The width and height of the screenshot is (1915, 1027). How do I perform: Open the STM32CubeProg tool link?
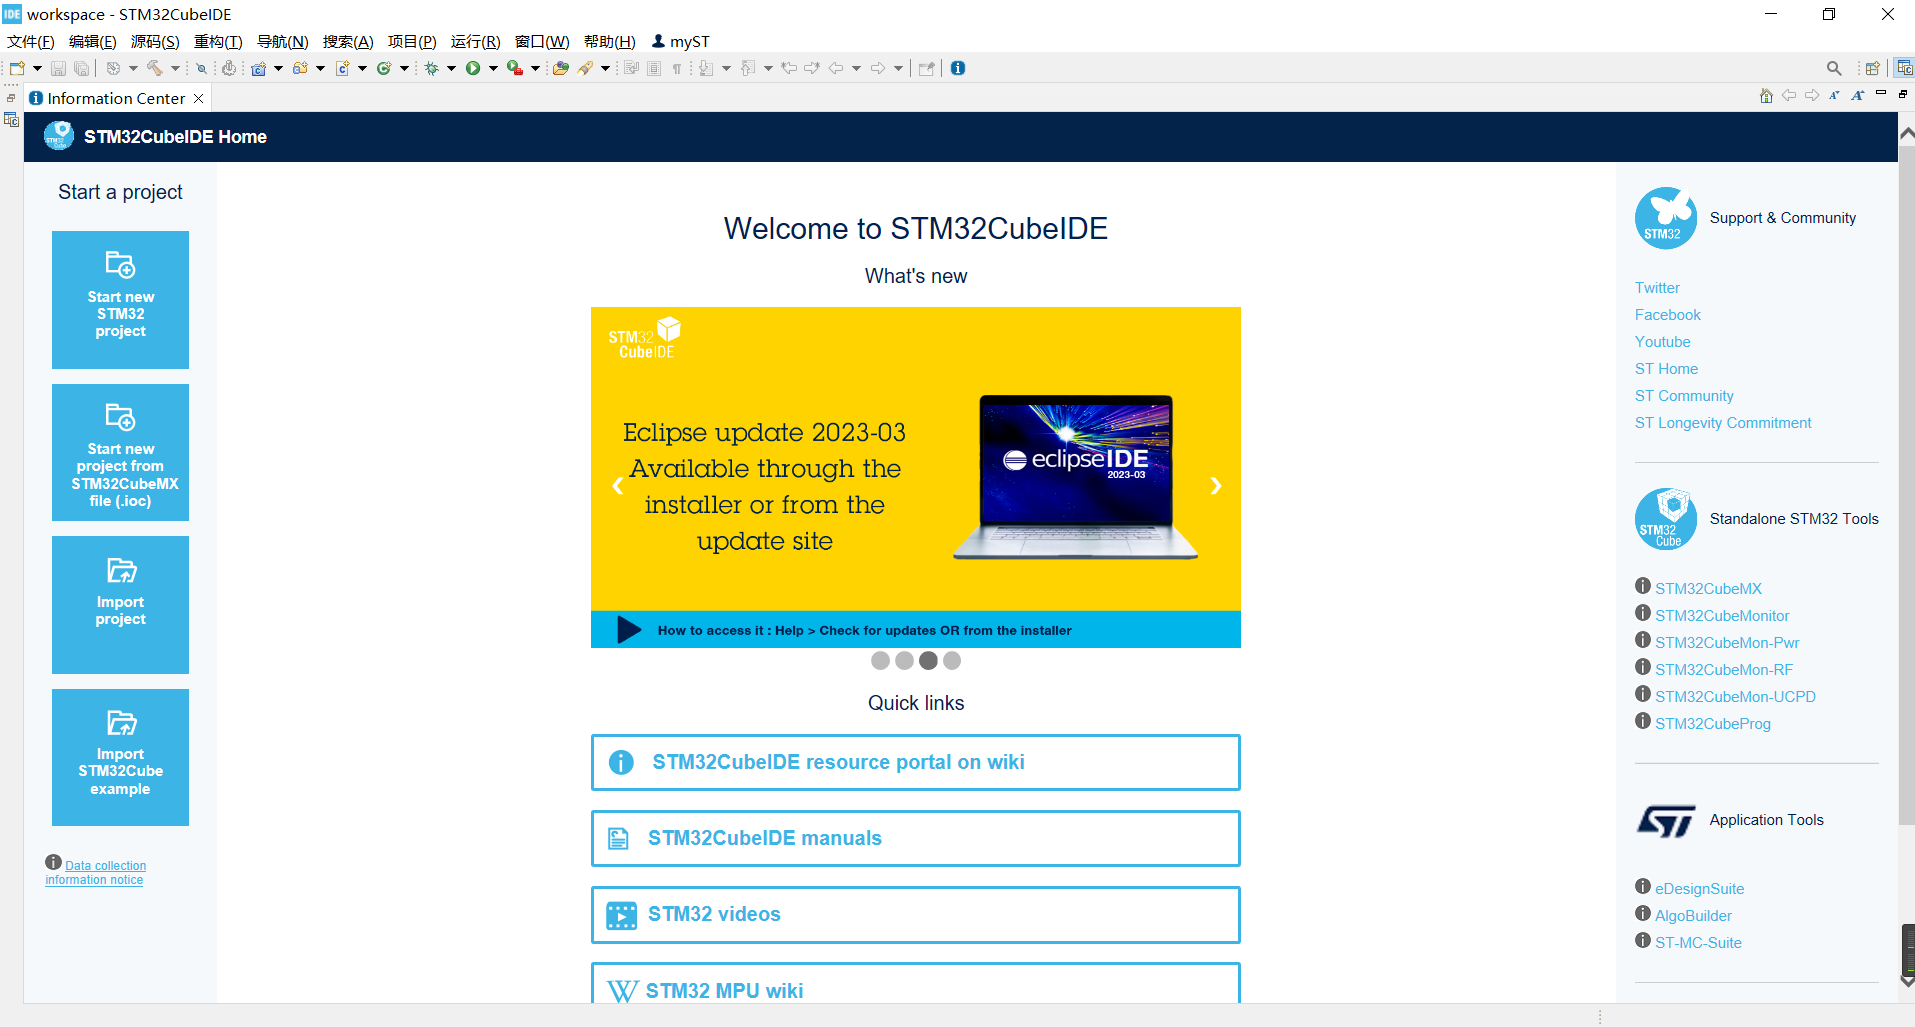tap(1712, 724)
